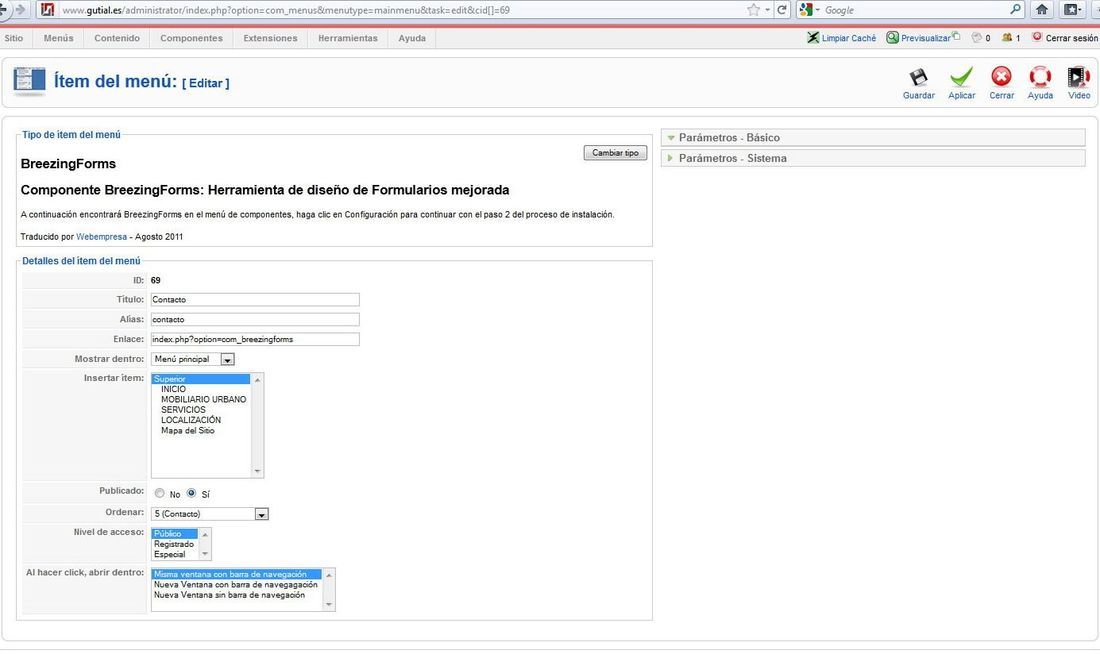Click the Limpiar Caché icon
Screen dimensions: 1100x654
[813, 38]
